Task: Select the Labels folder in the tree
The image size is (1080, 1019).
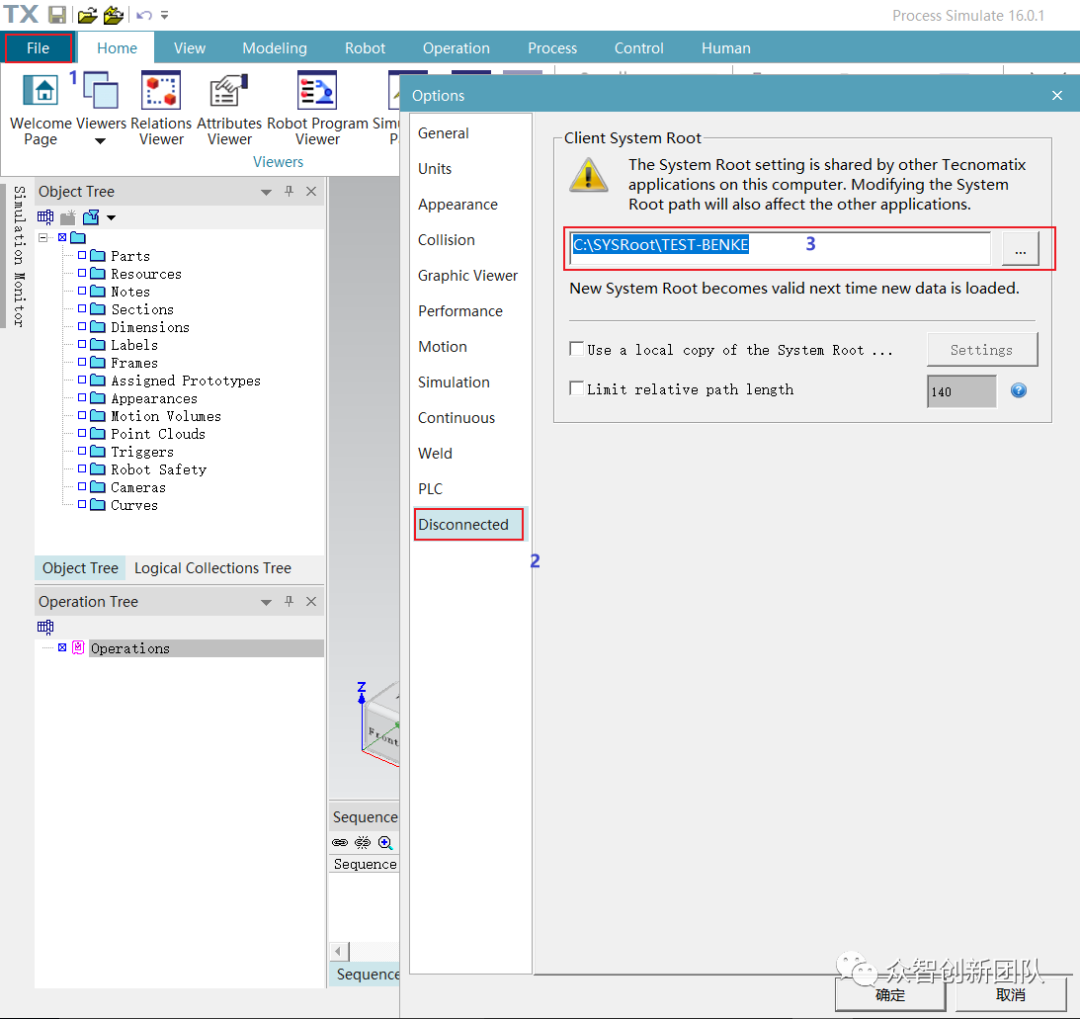Action: click(x=134, y=344)
